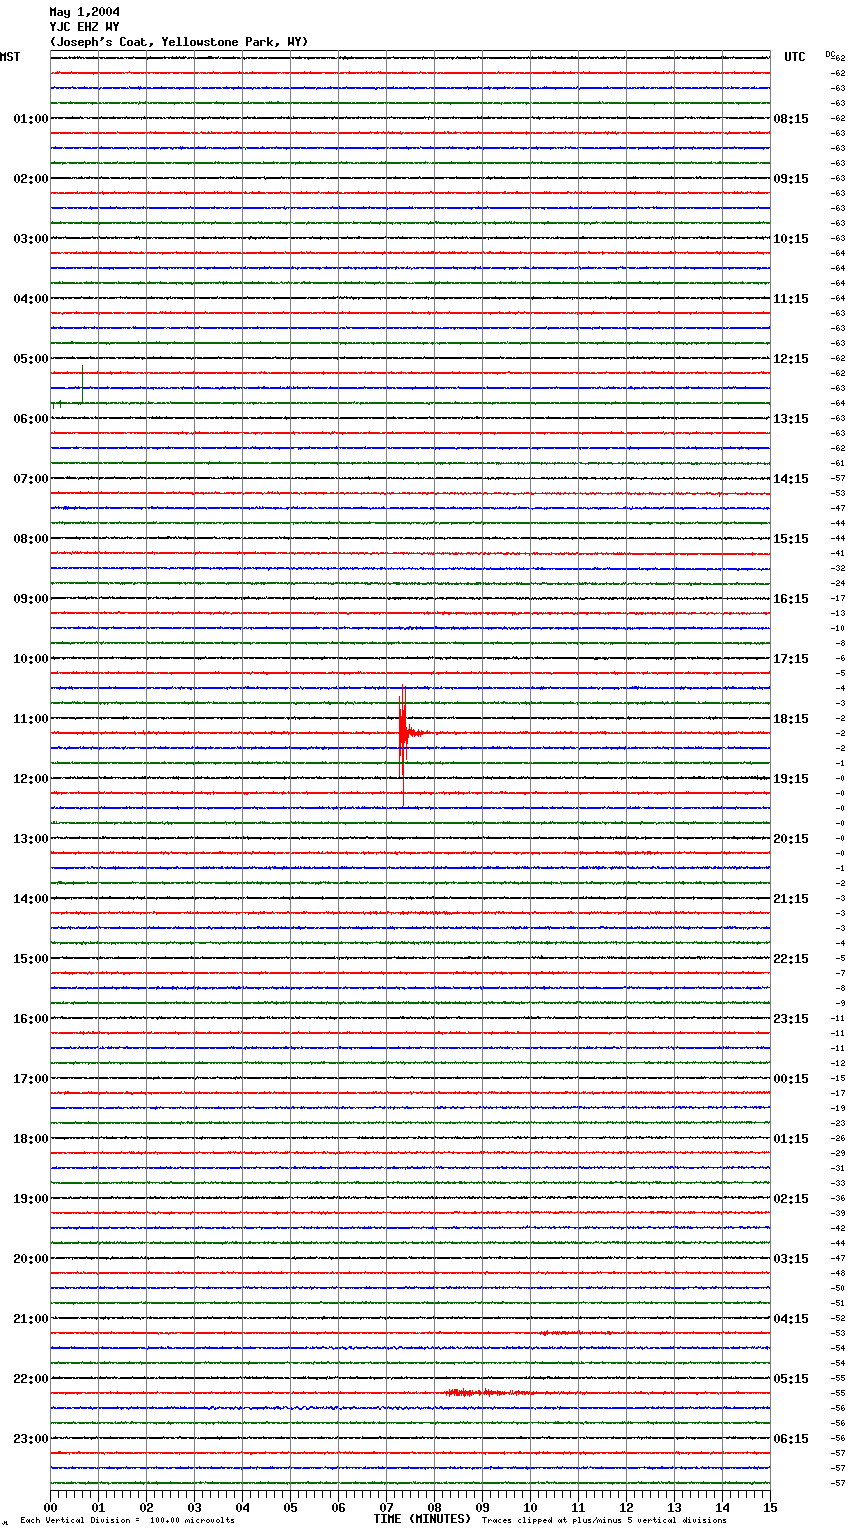Click the location title "Joseph's Coat, Yellowstone Park, WY"
The image size is (850, 1534).
pyautogui.click(x=179, y=42)
